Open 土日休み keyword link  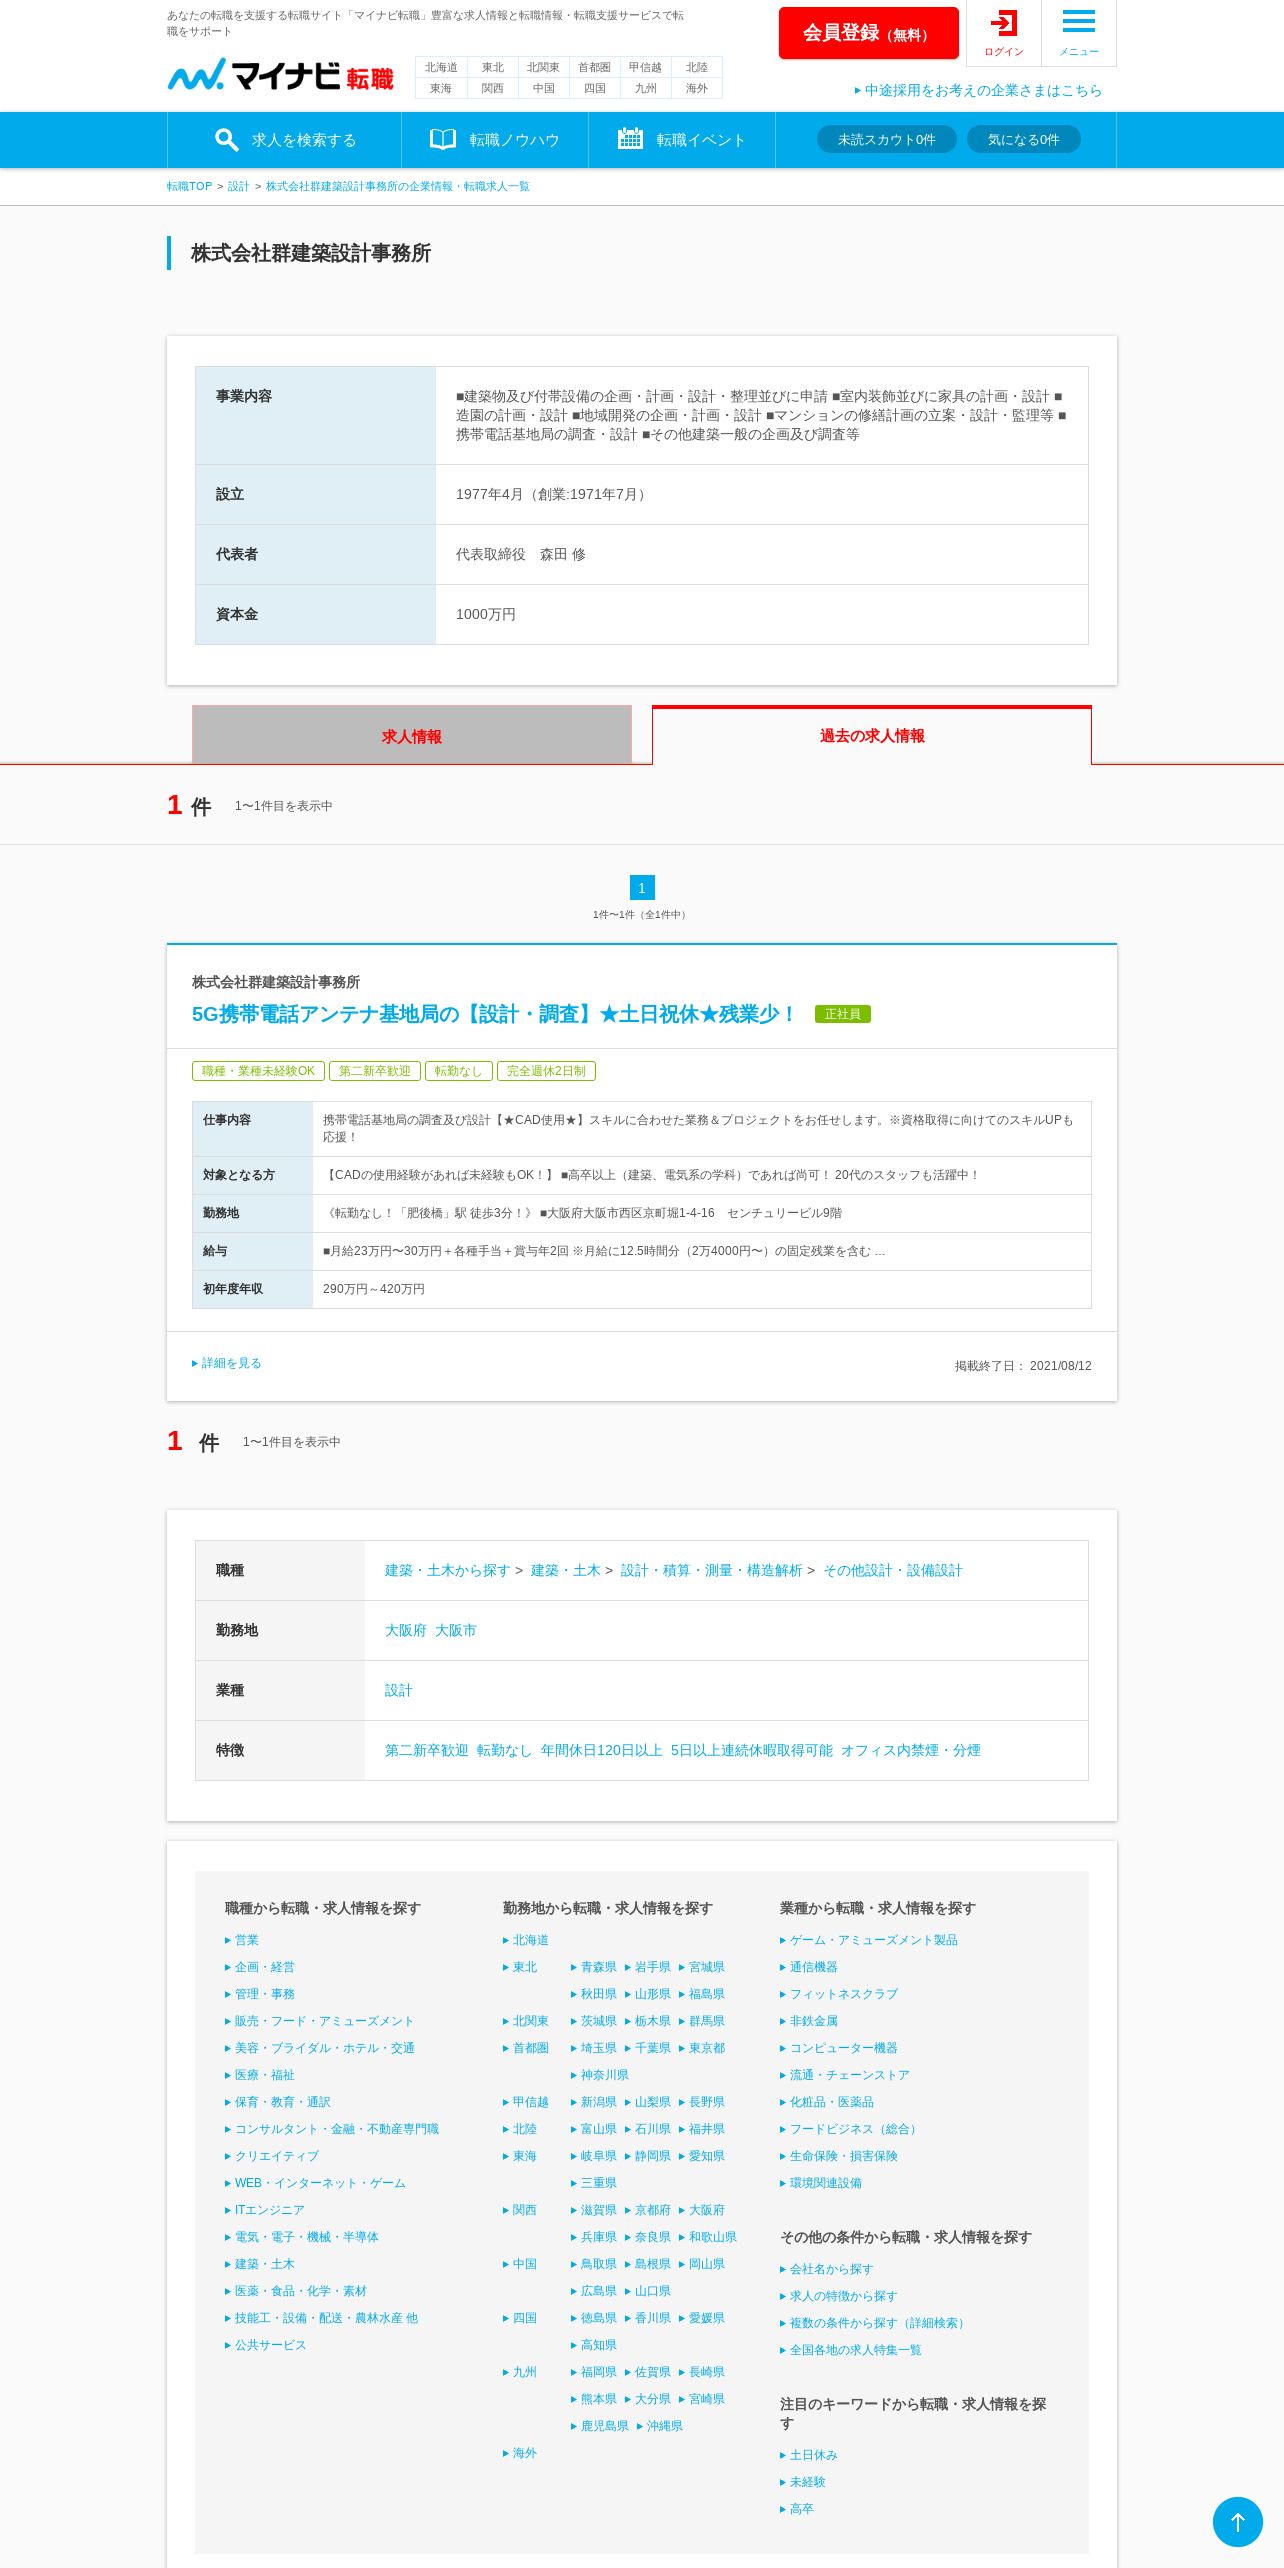pyautogui.click(x=809, y=2455)
